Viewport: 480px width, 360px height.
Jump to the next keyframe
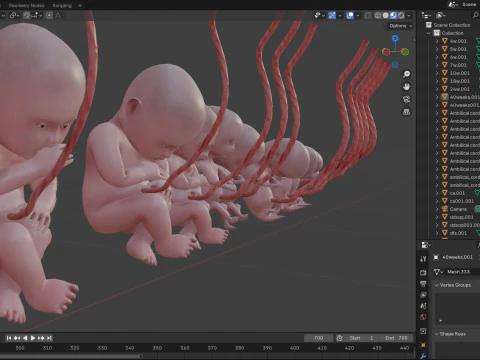pos(41,338)
